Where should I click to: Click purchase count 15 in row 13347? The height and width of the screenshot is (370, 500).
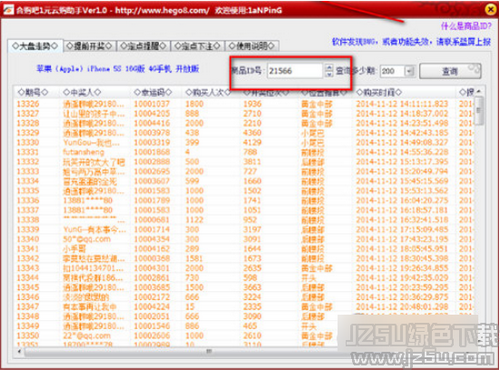pyautogui.click(x=190, y=307)
